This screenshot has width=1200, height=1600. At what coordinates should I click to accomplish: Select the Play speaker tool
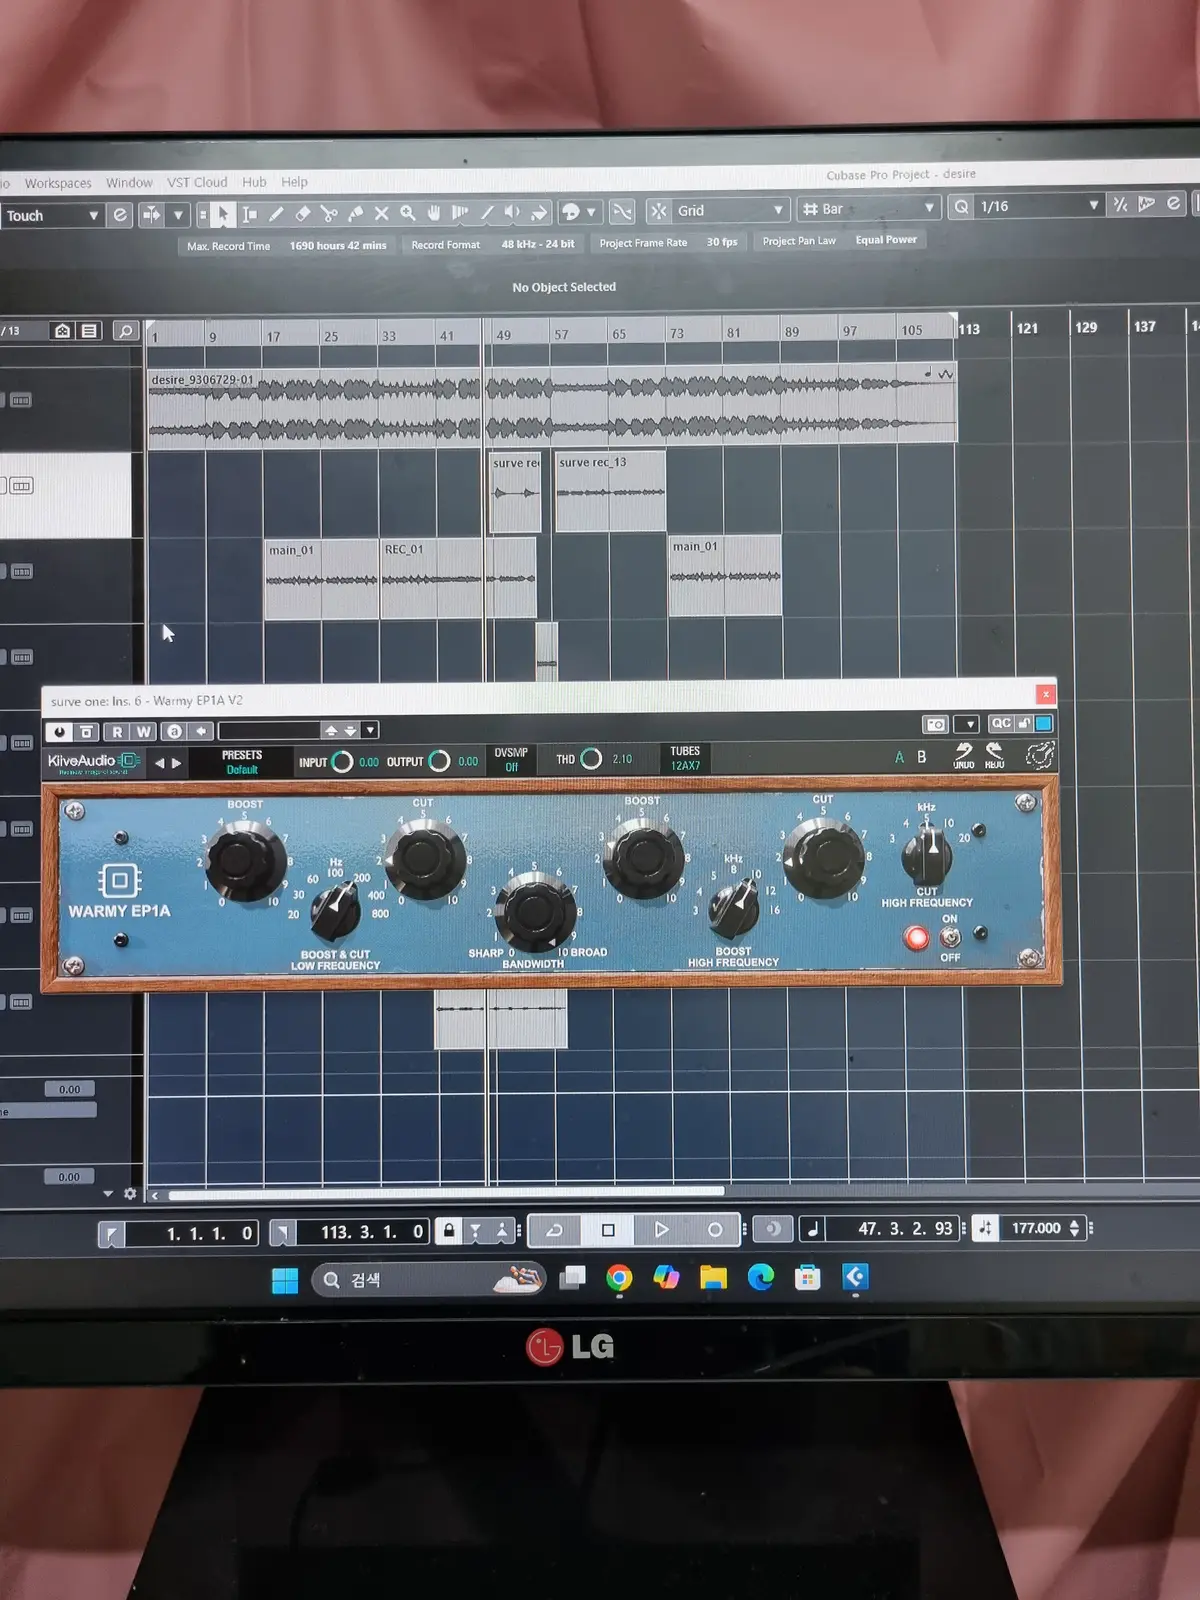coord(512,212)
